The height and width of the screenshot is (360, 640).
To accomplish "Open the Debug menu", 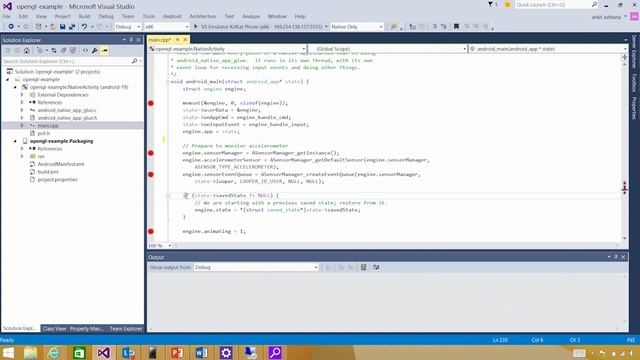I will point(106,16).
